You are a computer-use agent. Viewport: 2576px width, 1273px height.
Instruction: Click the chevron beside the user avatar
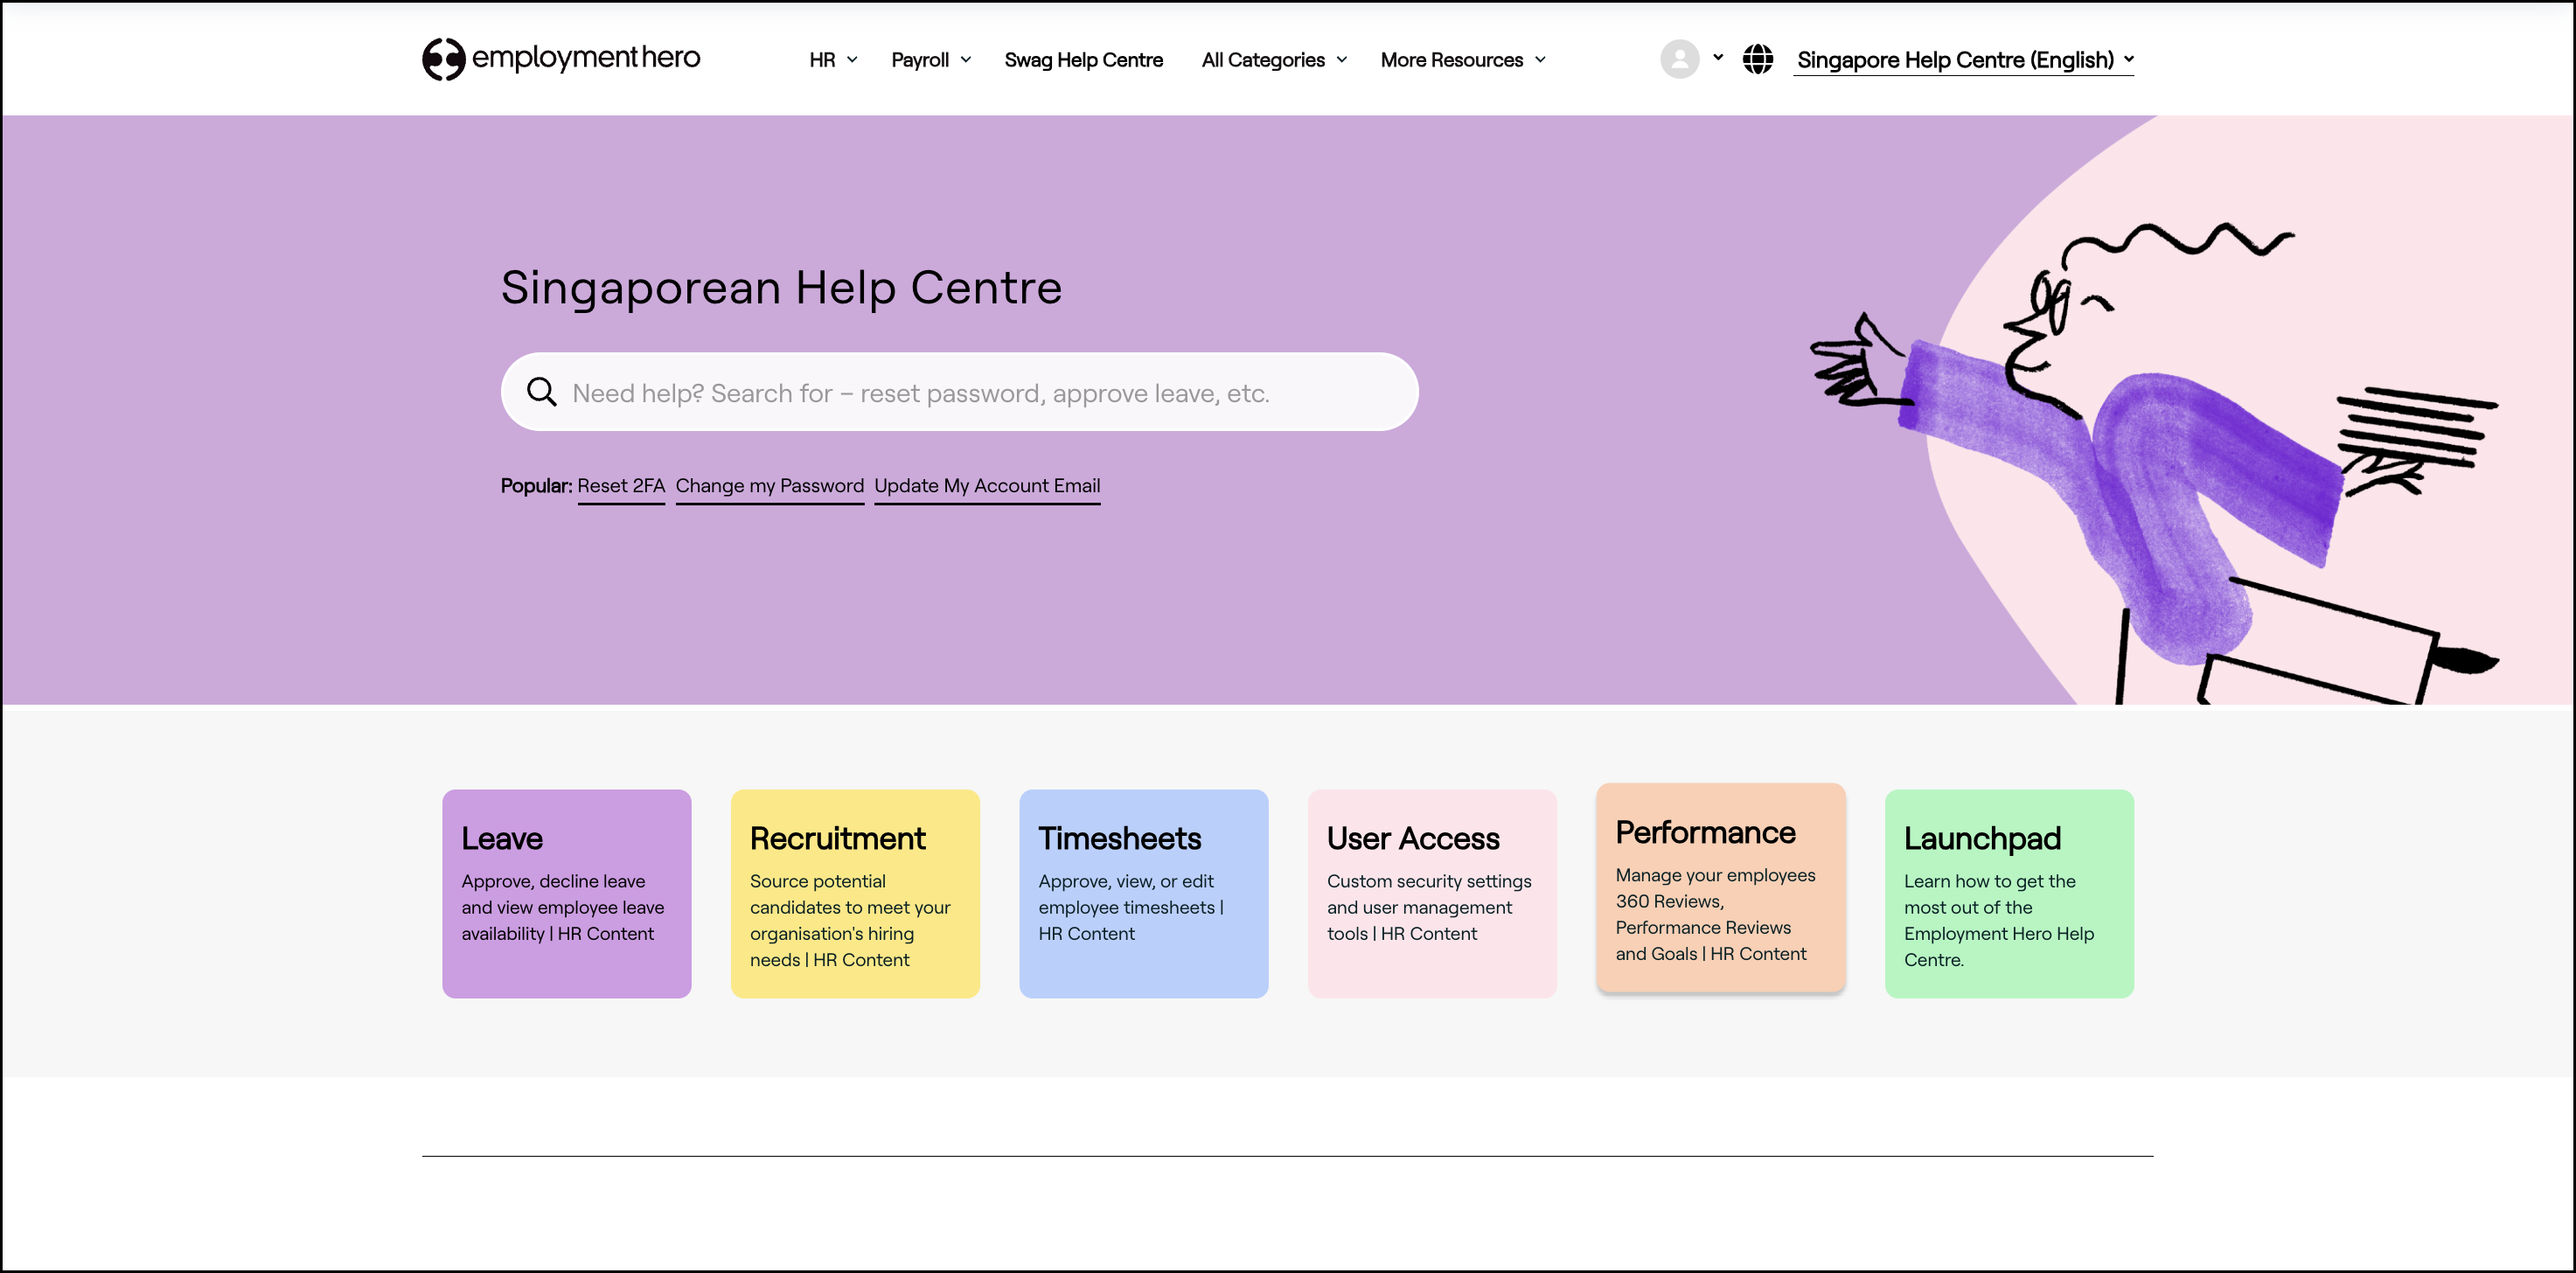[x=1717, y=57]
